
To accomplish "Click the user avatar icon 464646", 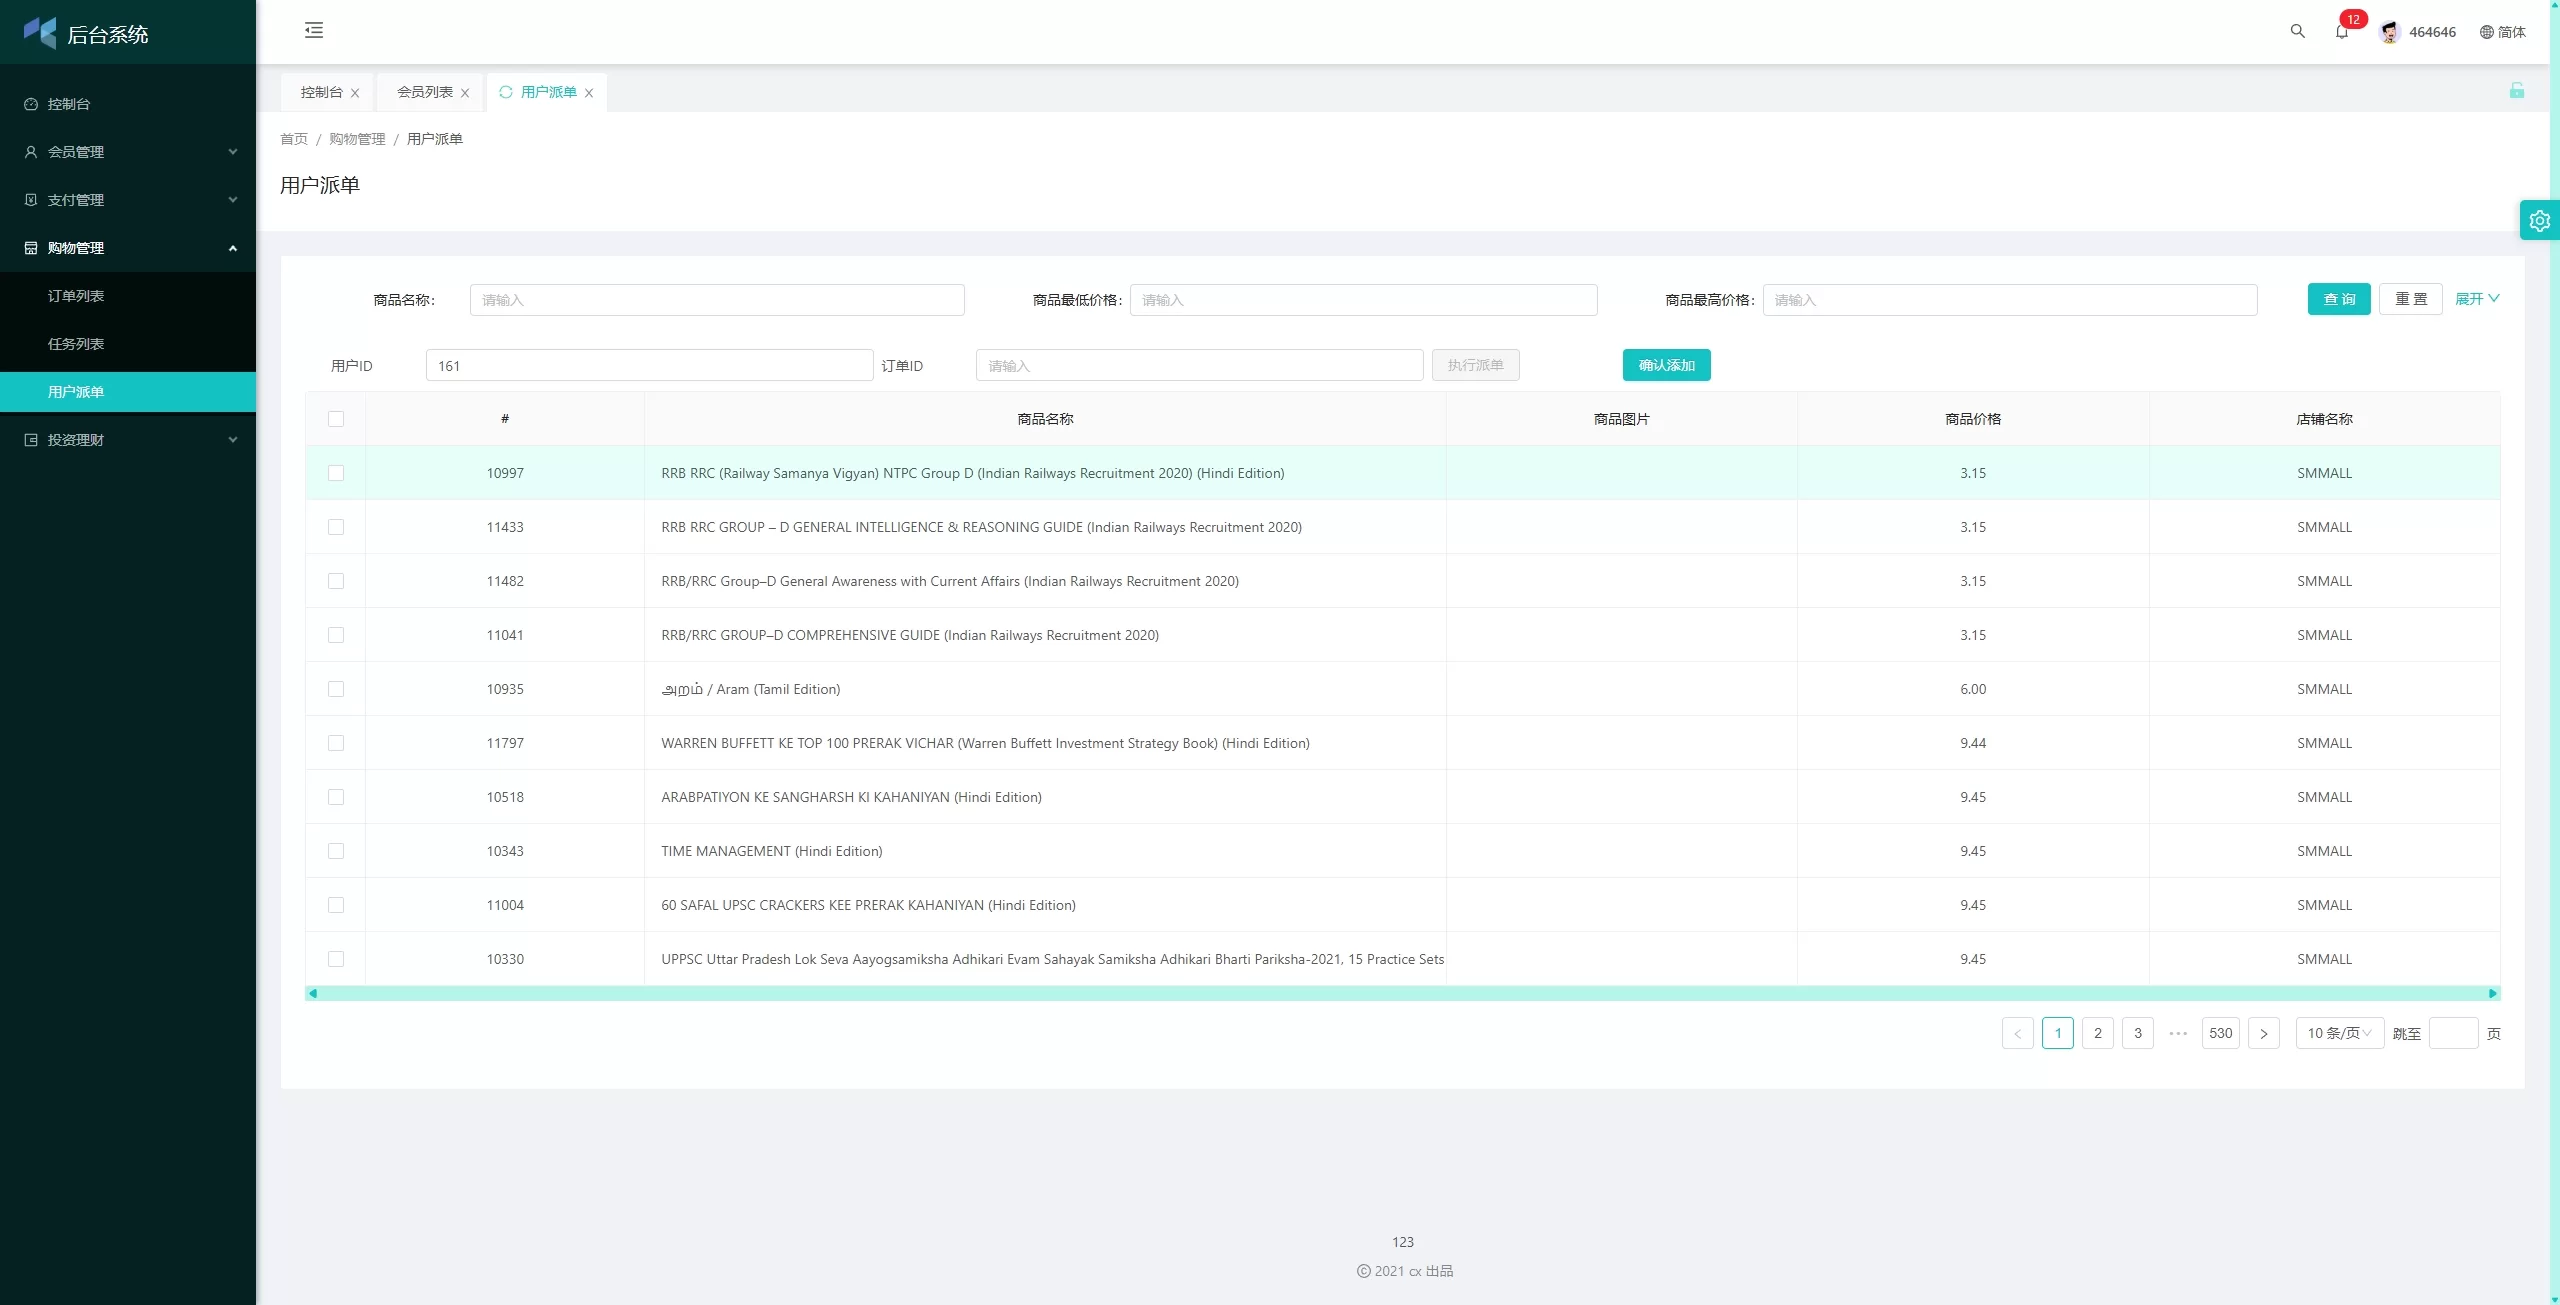I will (2389, 32).
